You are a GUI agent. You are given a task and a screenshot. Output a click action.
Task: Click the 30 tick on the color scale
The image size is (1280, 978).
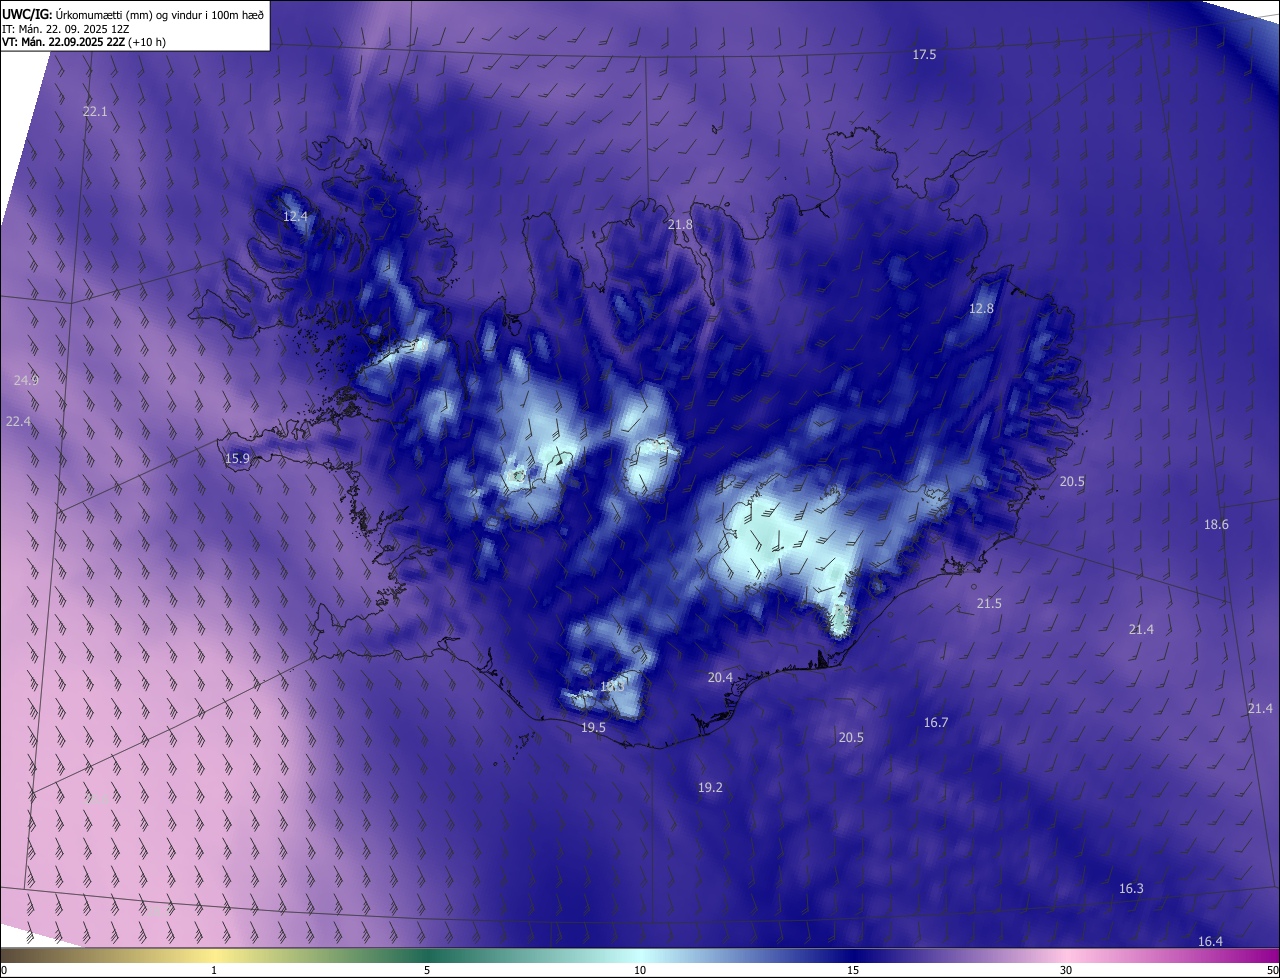[1066, 971]
